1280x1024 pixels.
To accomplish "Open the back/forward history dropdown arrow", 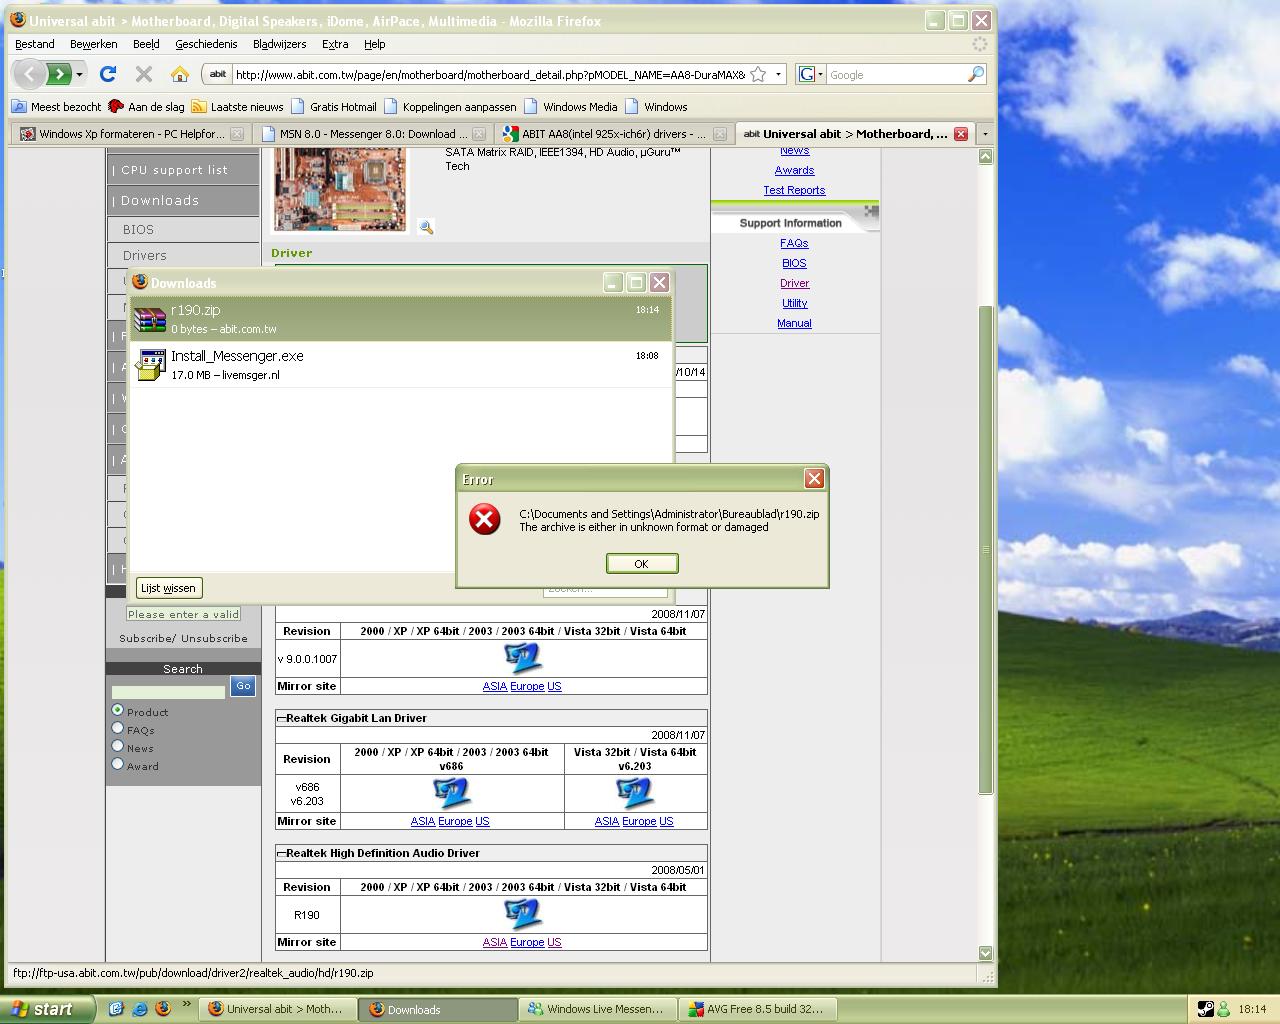I will tap(80, 74).
